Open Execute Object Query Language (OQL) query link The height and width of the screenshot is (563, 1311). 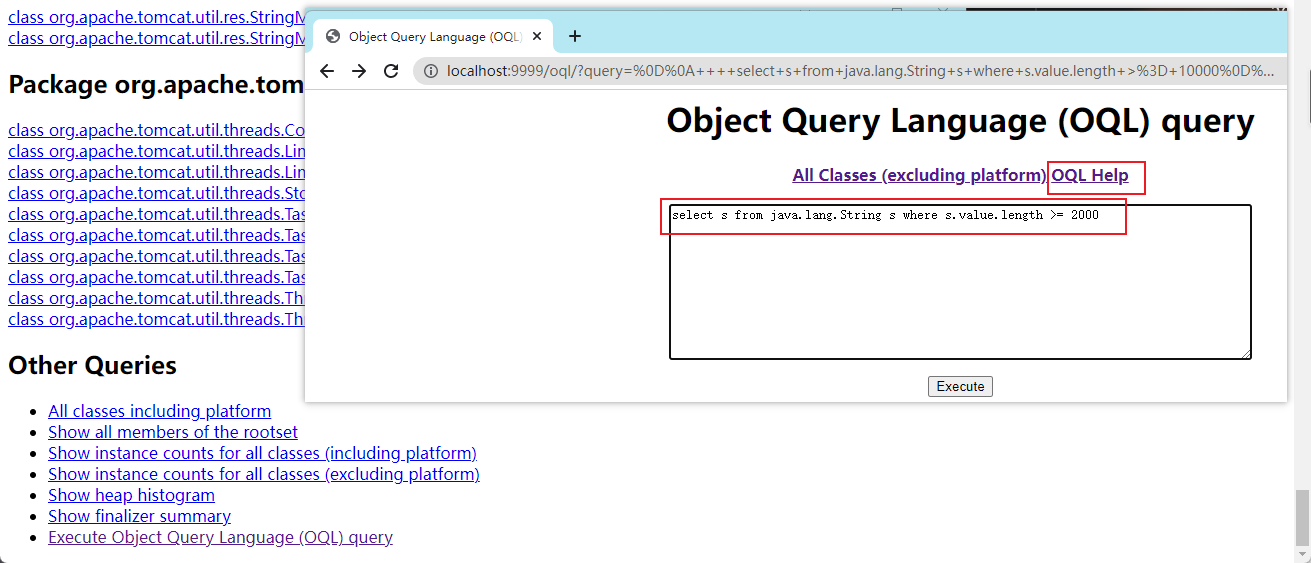point(220,537)
